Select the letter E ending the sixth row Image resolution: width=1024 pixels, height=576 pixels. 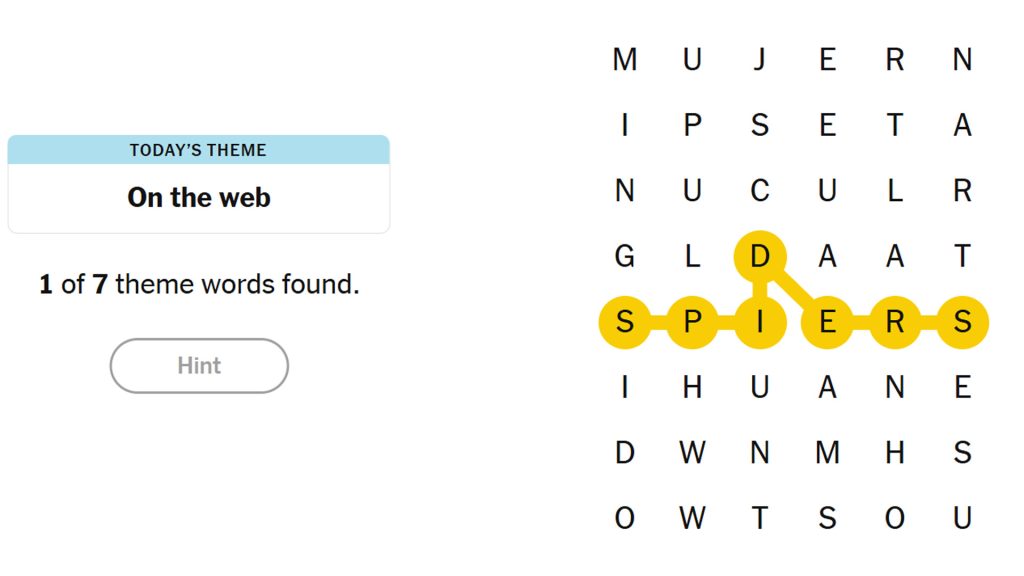coord(963,387)
